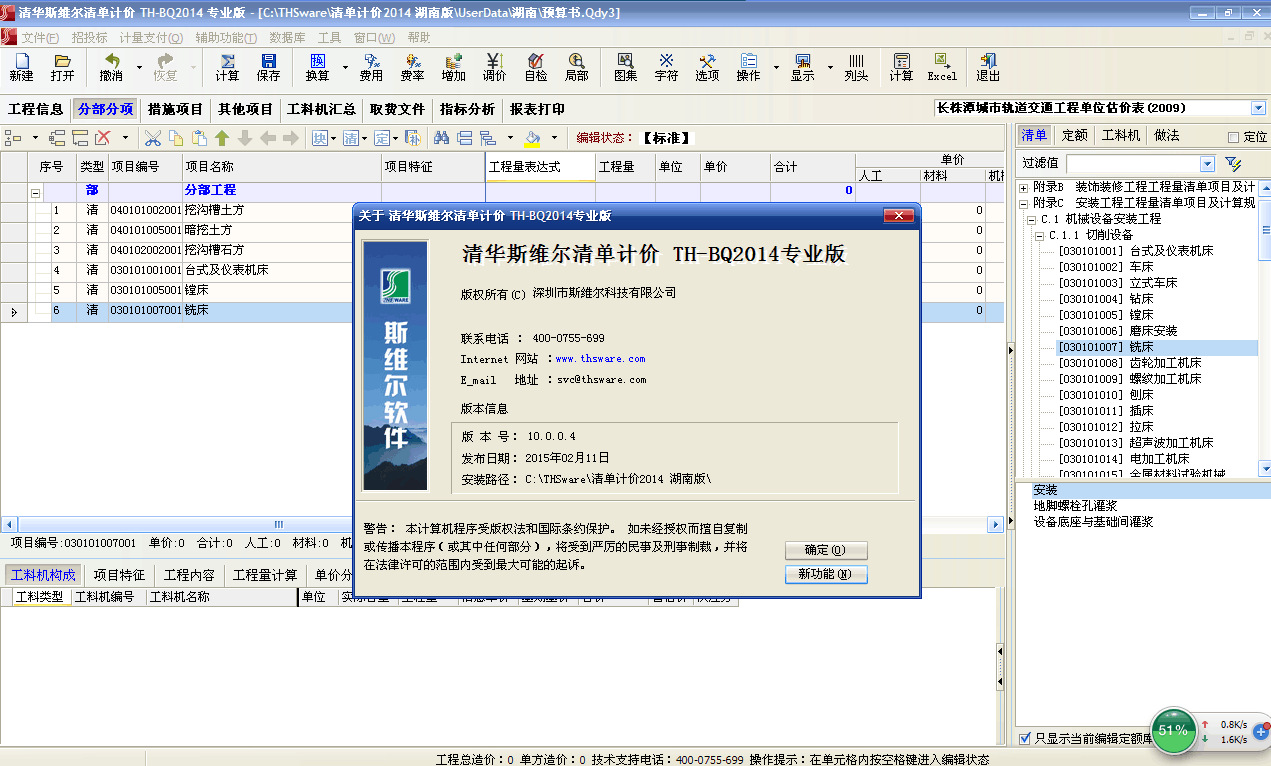Click the filter funnel icon beside 过滤值
Screen dimensions: 1271x766
pyautogui.click(x=1233, y=163)
